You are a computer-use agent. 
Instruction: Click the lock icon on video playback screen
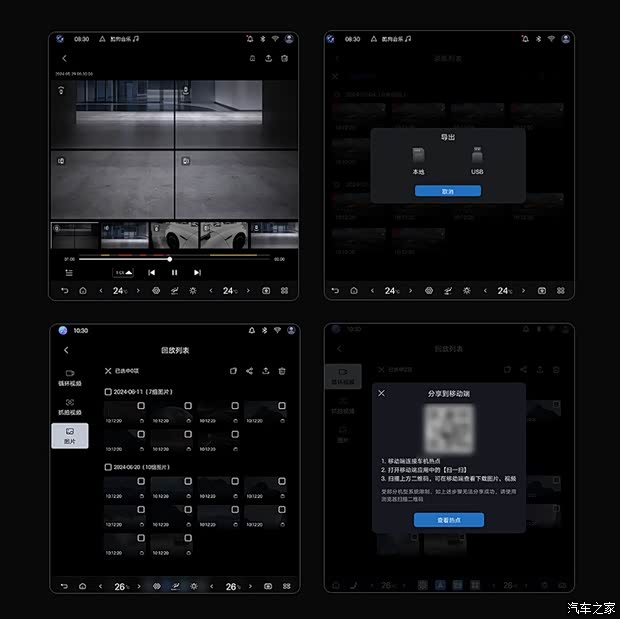click(x=252, y=59)
